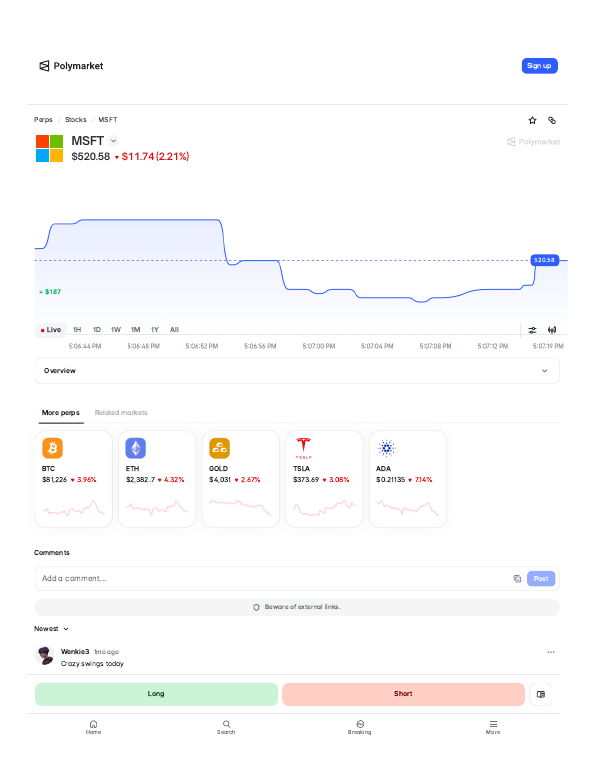The image size is (595, 770).
Task: Open the Newest sort dropdown
Action: [x=51, y=629]
